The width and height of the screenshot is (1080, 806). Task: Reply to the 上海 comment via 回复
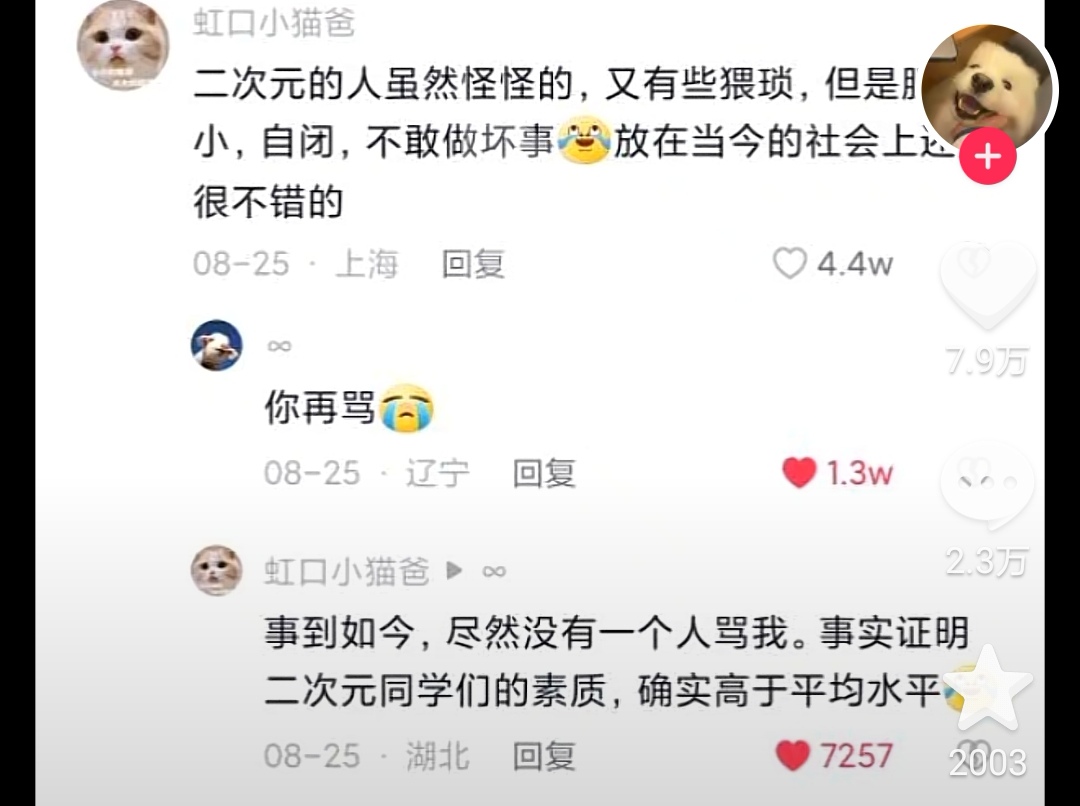(x=473, y=264)
